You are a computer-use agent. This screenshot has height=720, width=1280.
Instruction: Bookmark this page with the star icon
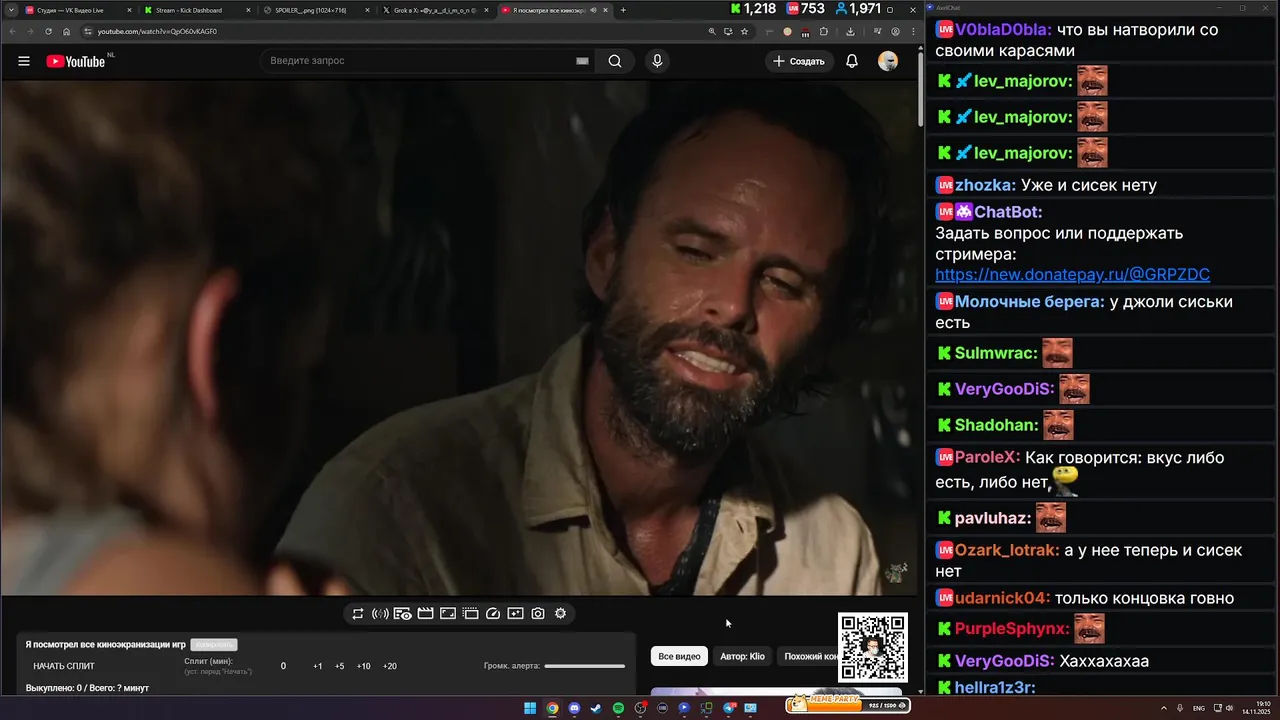click(744, 31)
